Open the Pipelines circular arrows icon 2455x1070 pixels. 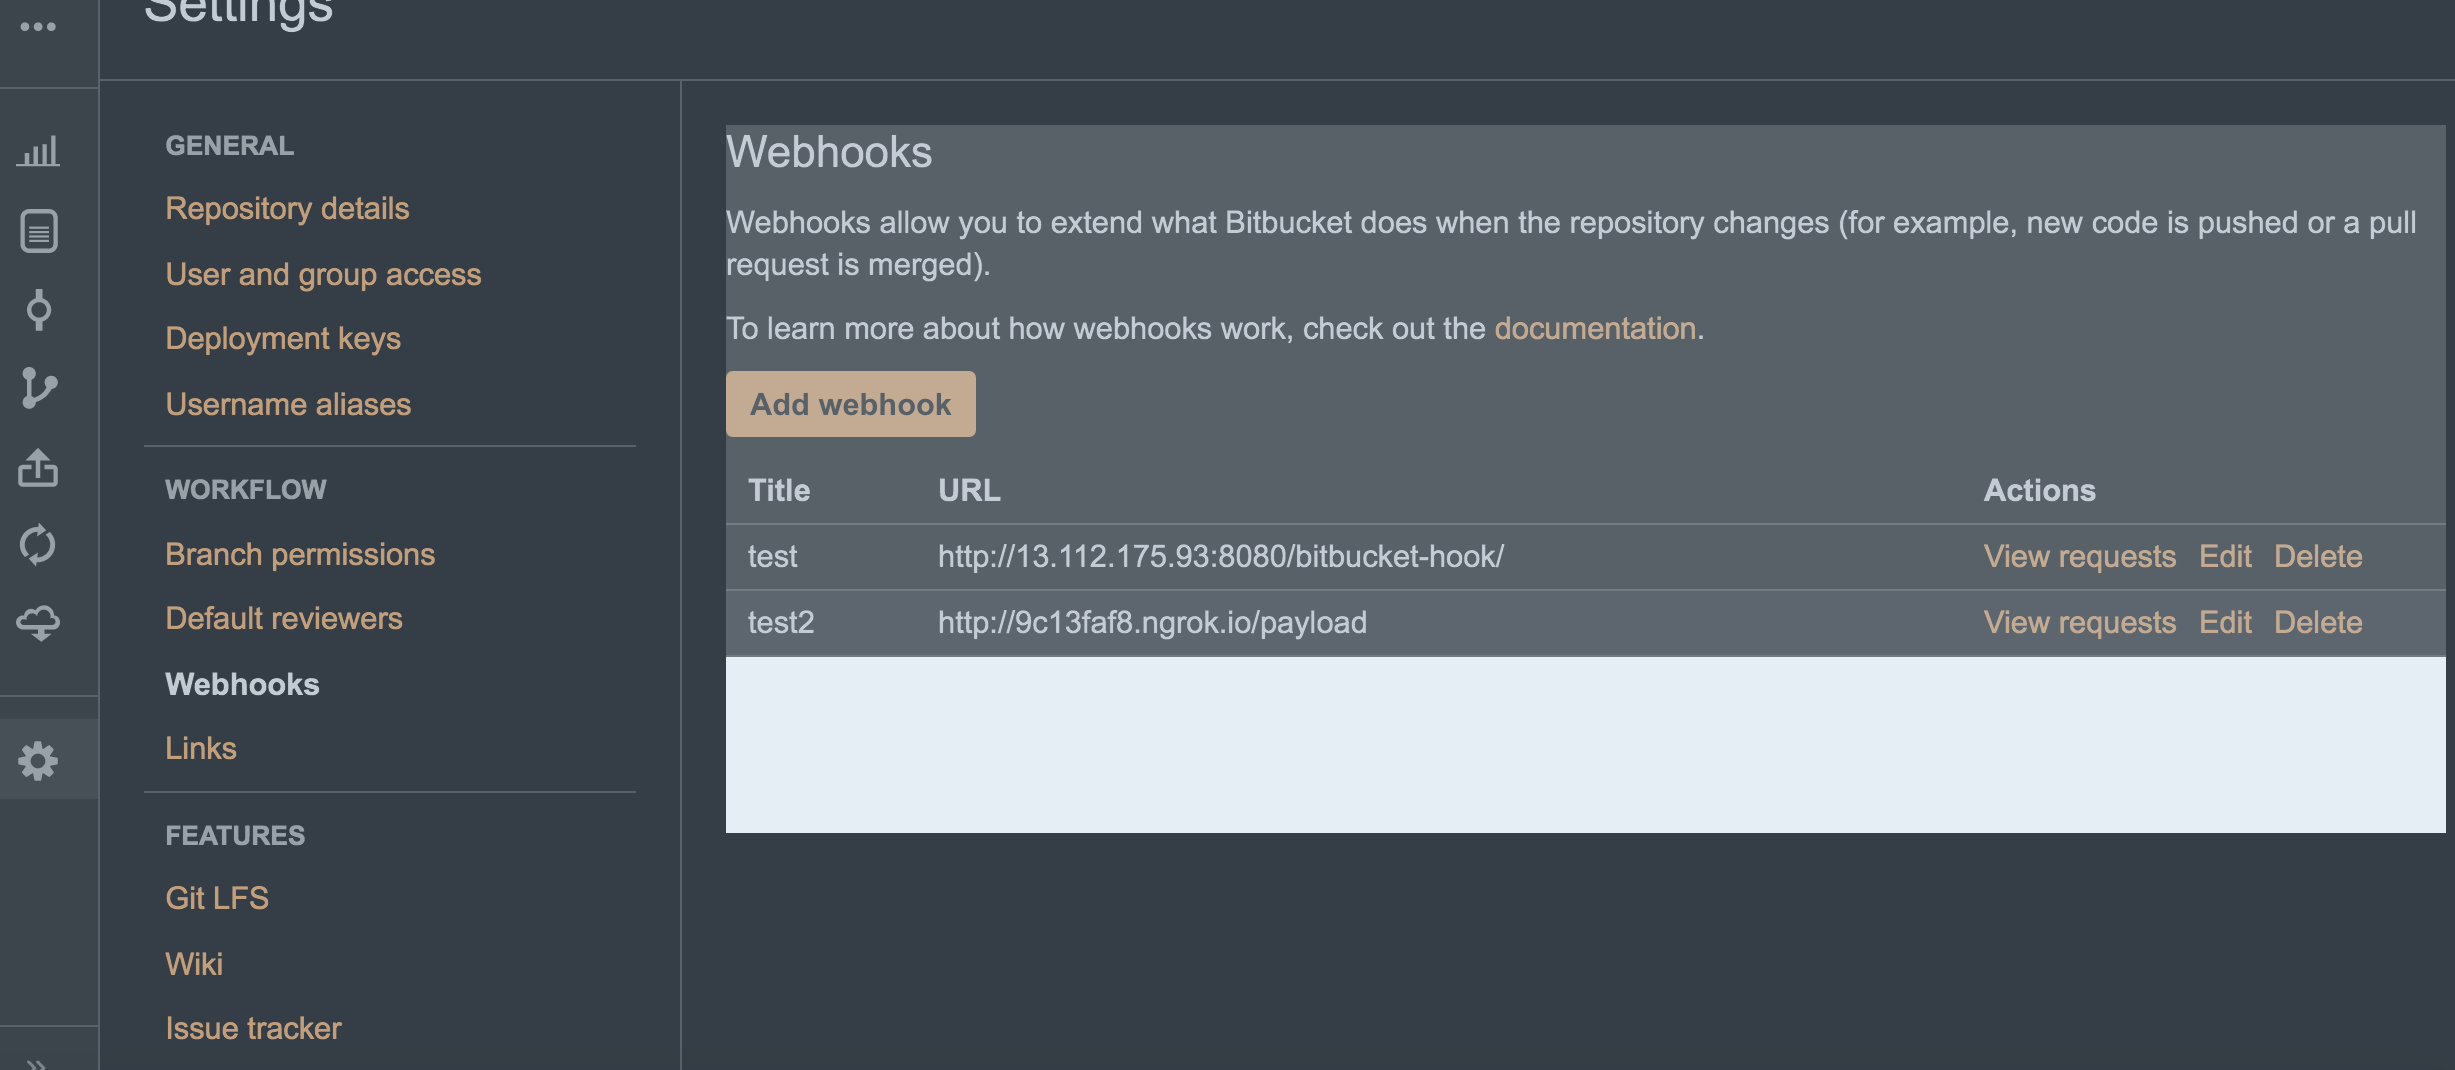coord(38,545)
